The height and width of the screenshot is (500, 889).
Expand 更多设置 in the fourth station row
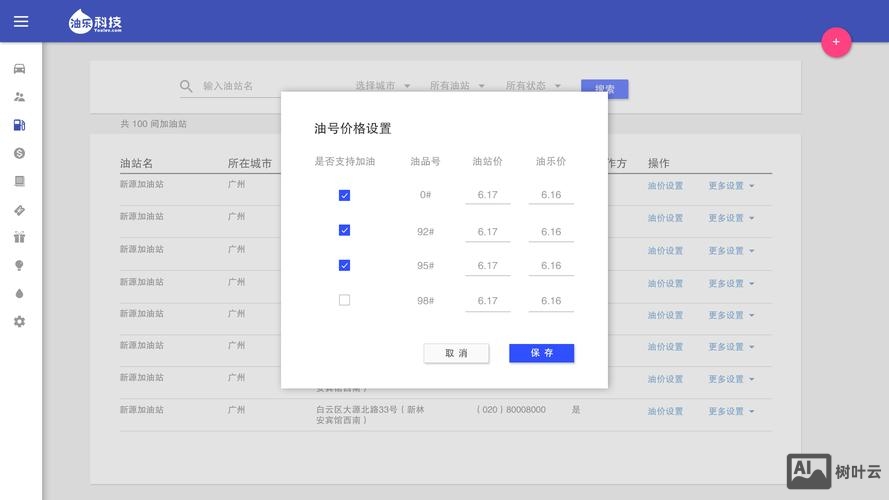pos(731,283)
